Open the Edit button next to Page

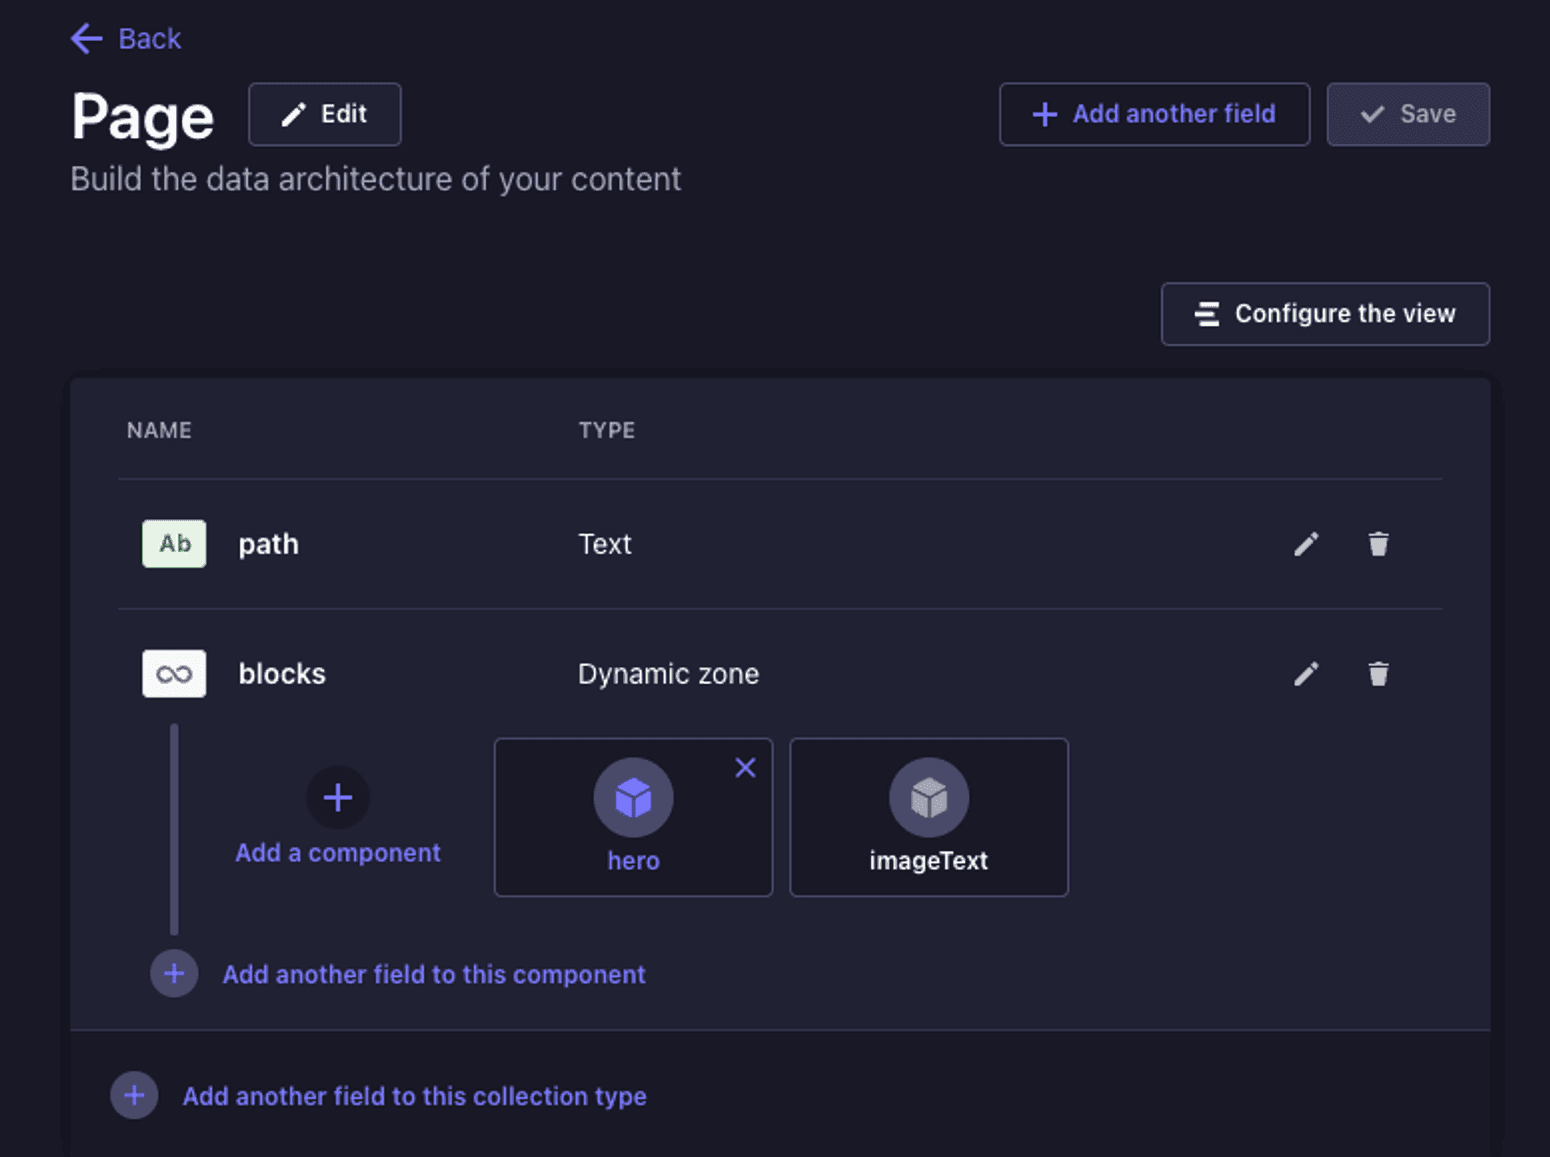(325, 114)
